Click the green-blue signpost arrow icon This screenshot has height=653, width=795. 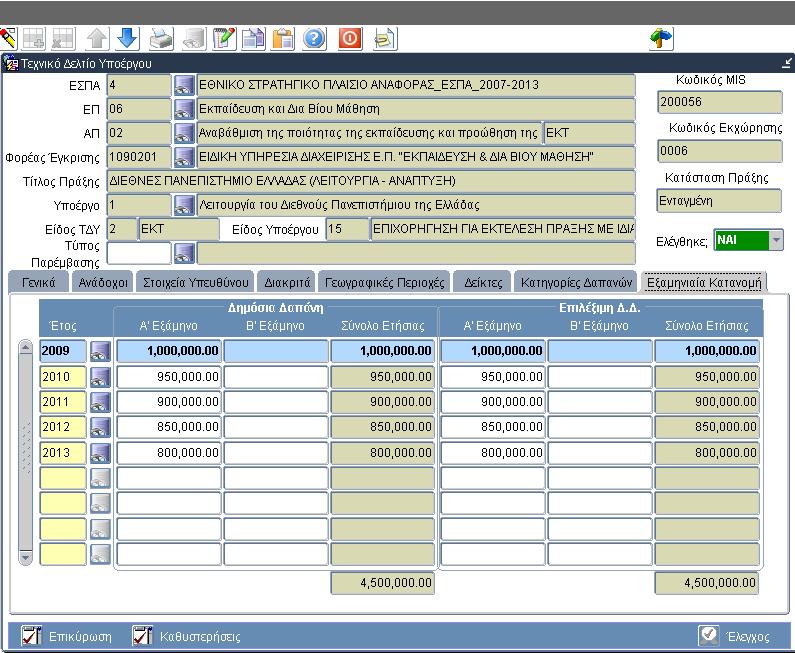pyautogui.click(x=661, y=39)
